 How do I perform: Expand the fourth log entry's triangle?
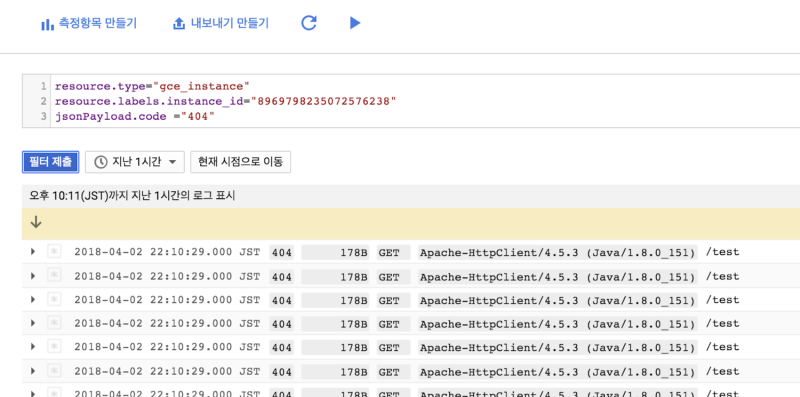[33, 323]
